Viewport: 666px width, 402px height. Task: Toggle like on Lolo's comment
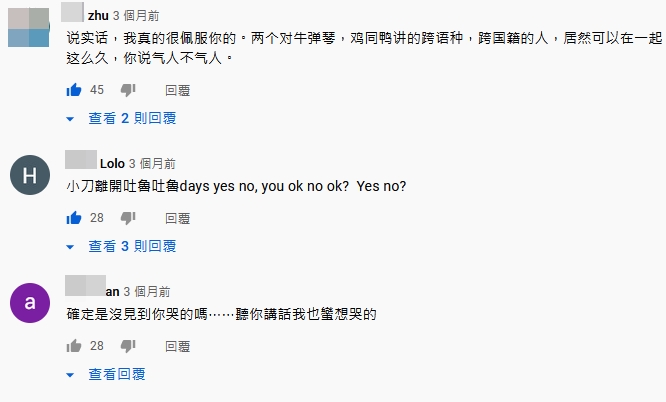pyautogui.click(x=74, y=218)
